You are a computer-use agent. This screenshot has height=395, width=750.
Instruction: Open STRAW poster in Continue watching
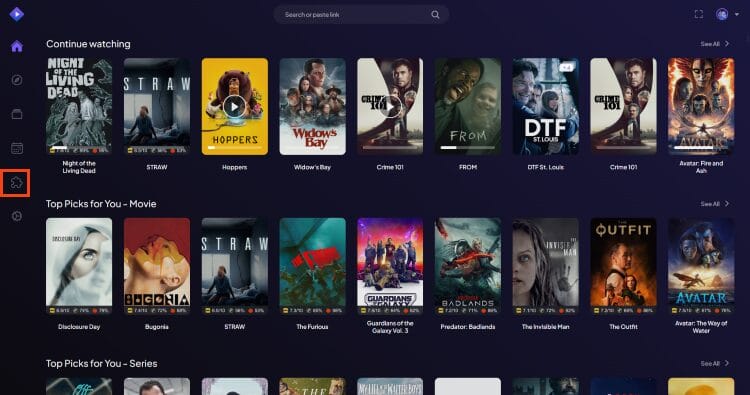click(x=157, y=106)
